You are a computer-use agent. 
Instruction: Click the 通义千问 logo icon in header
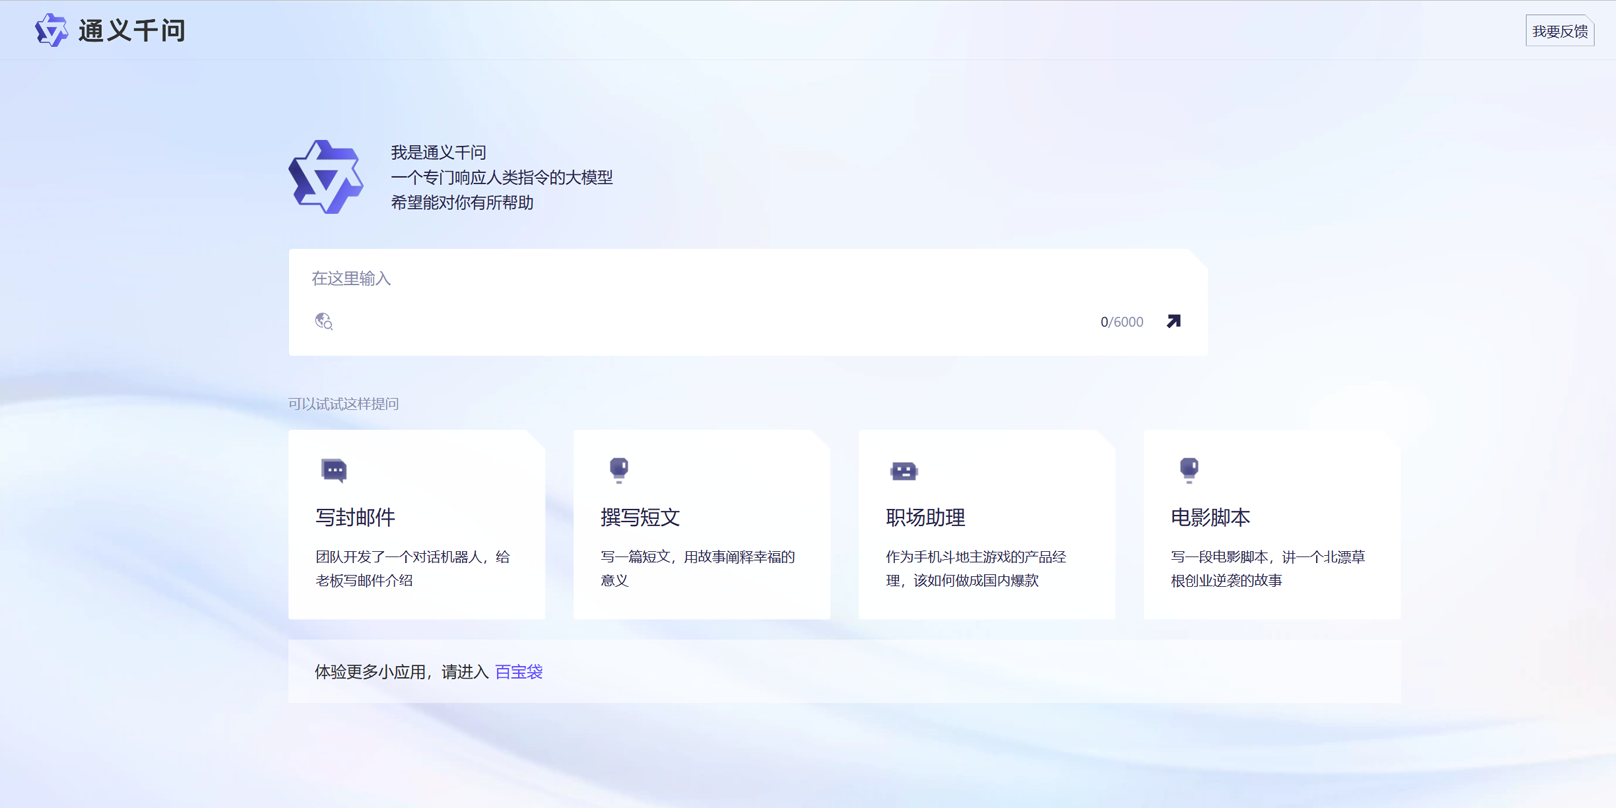click(51, 30)
